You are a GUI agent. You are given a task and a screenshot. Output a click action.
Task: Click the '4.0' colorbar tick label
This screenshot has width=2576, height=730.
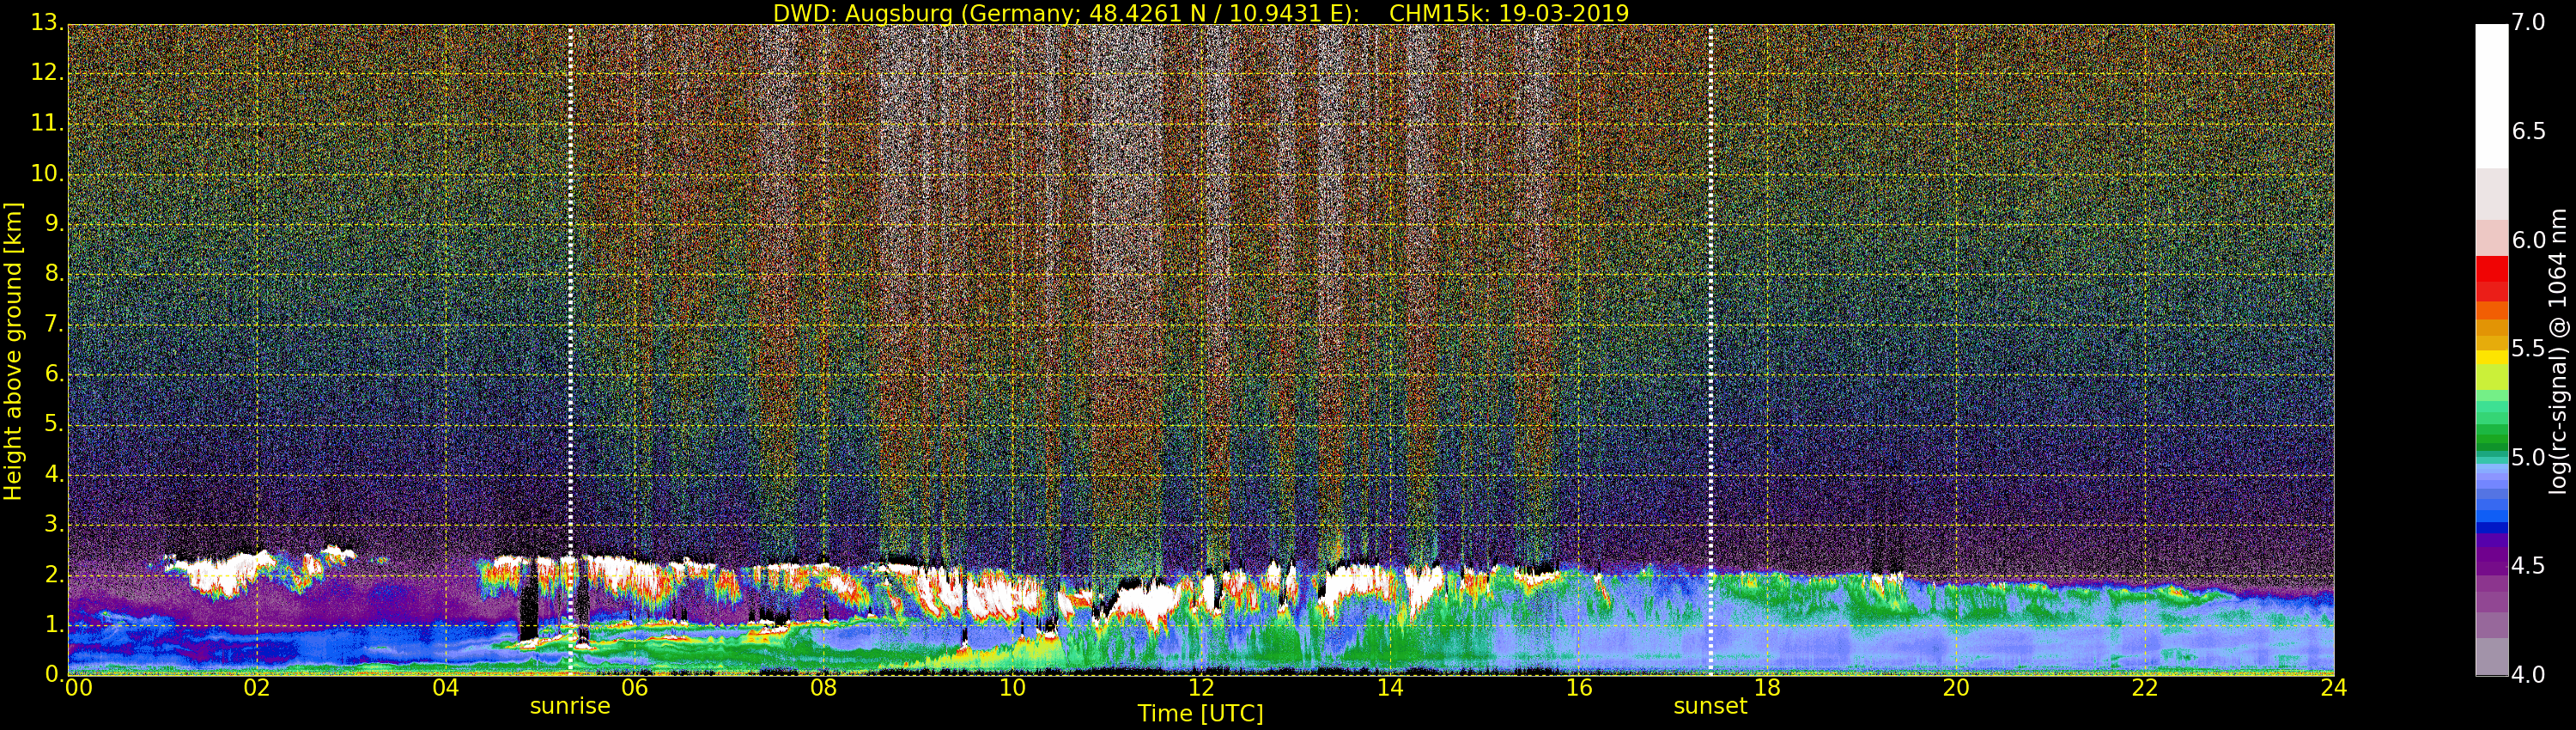[2529, 675]
